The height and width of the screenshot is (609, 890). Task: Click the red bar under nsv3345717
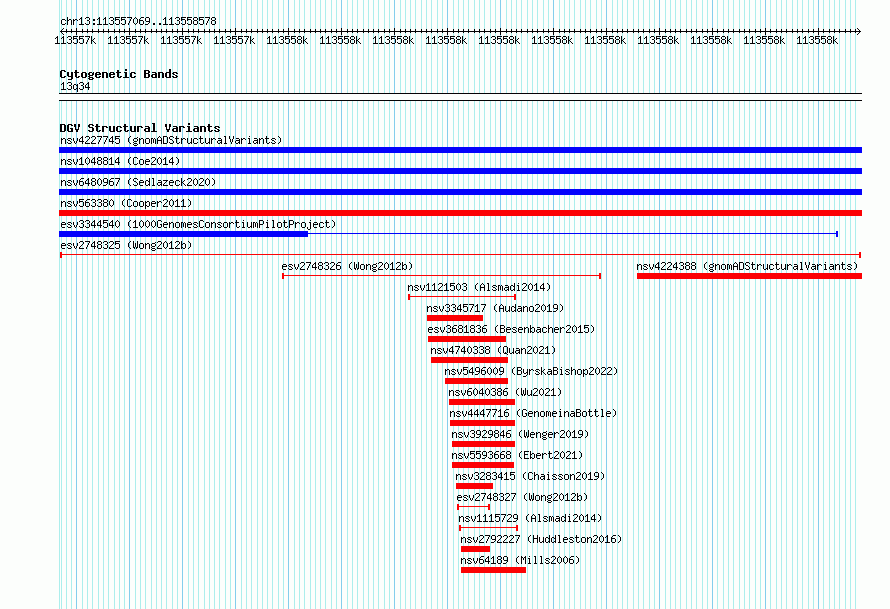[455, 318]
